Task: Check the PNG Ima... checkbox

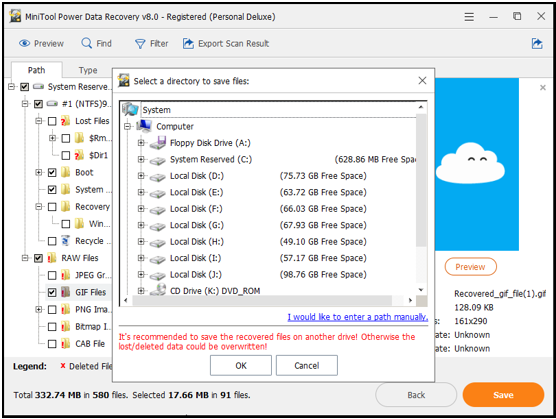Action: click(52, 309)
